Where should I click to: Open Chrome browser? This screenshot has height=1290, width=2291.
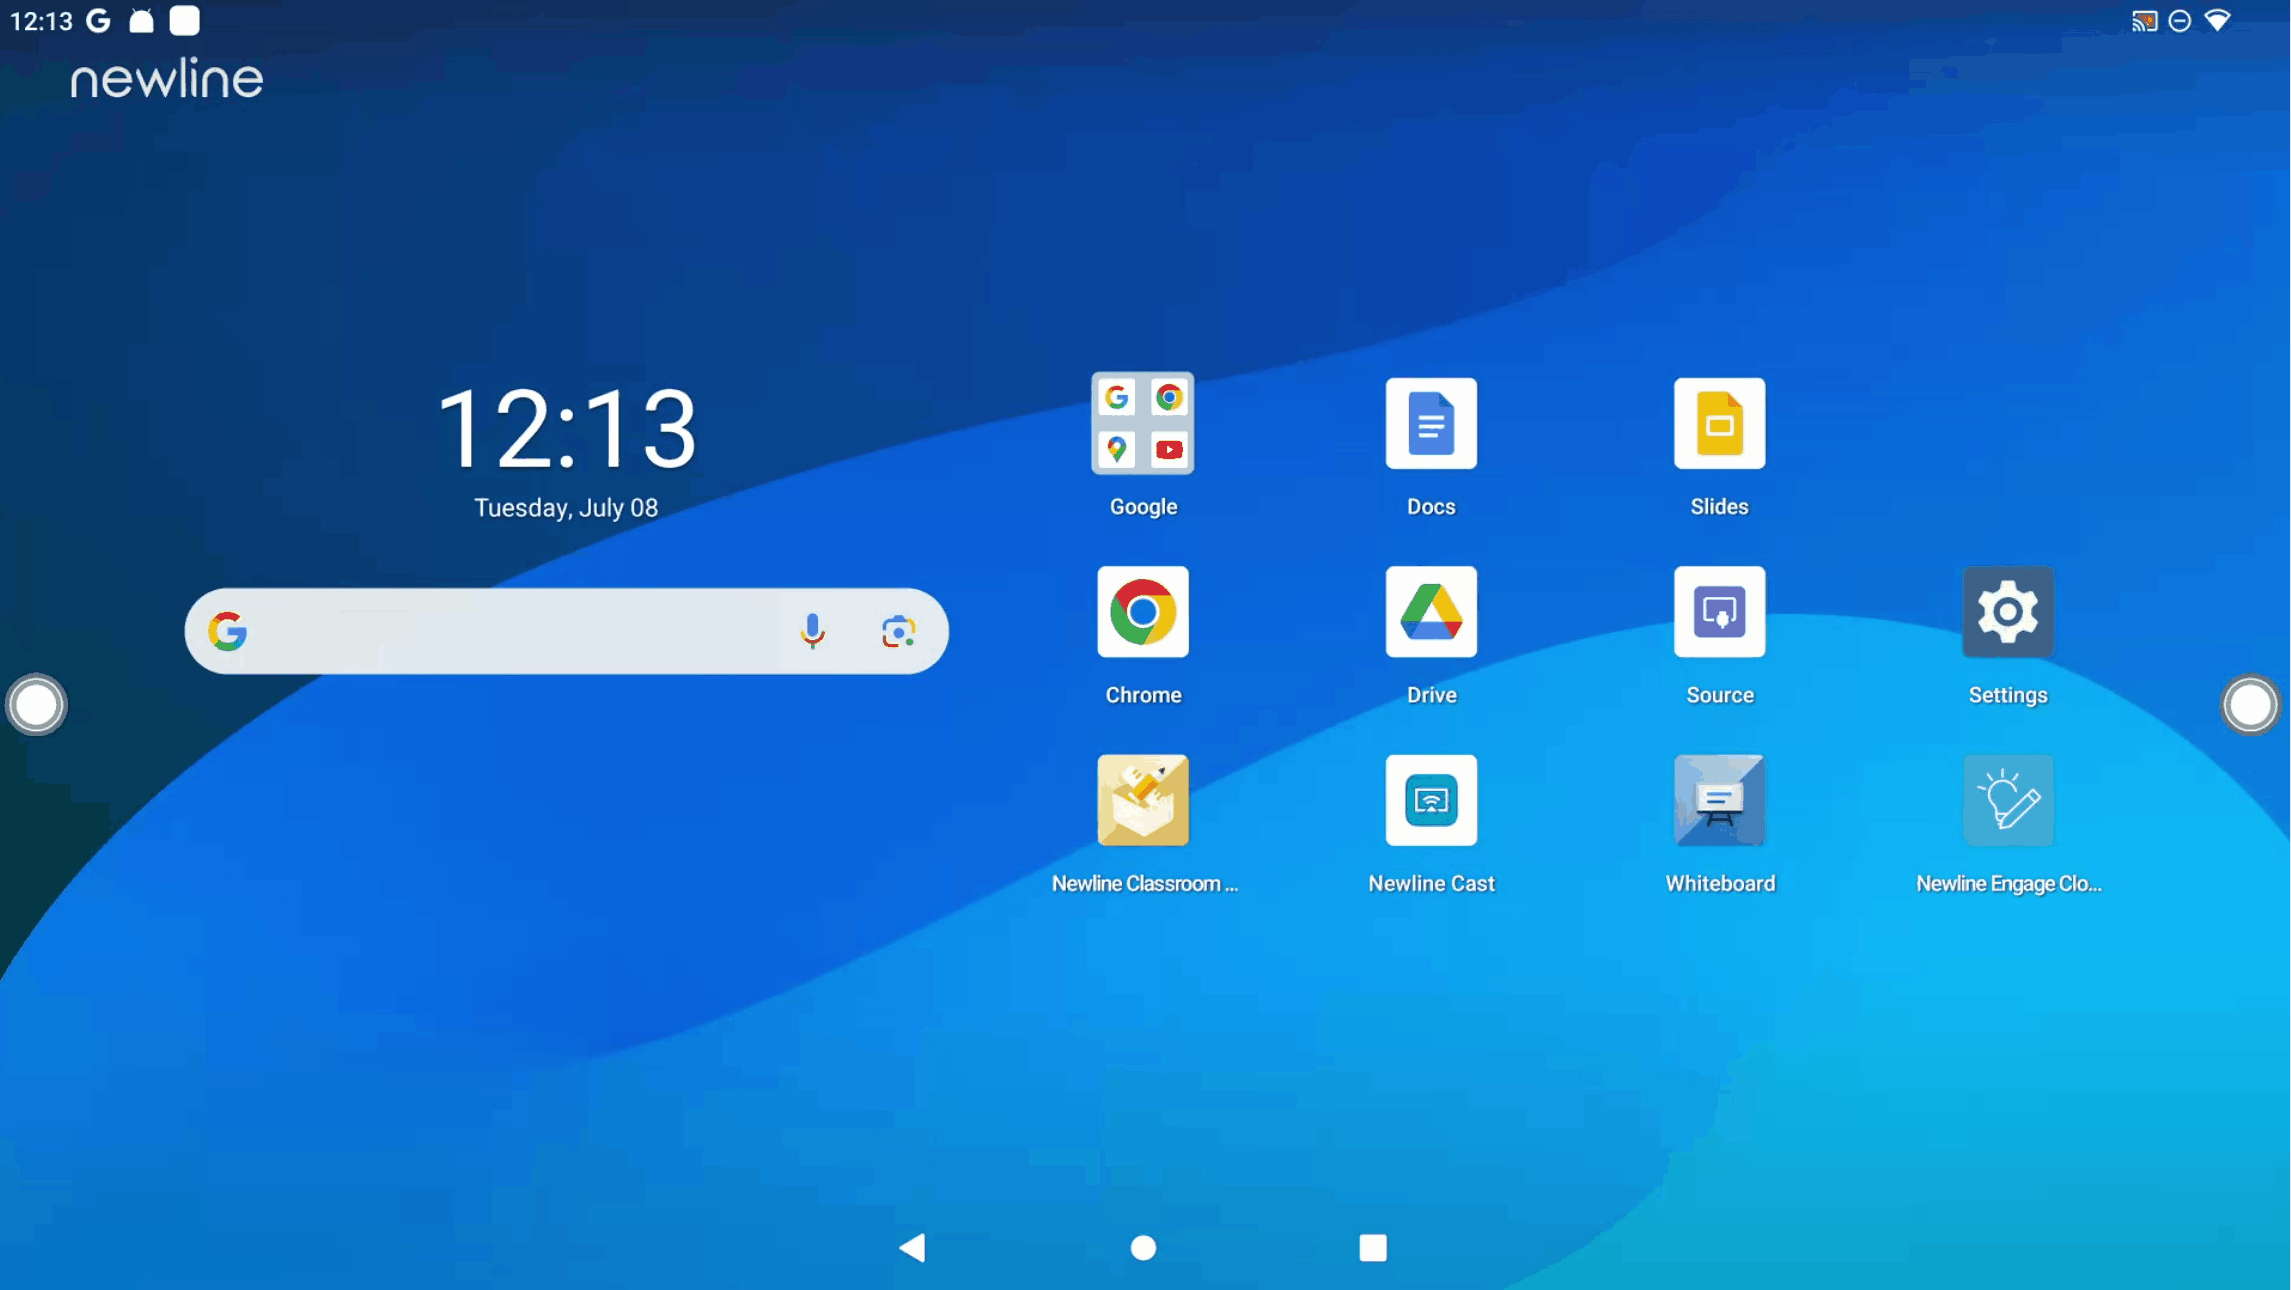(x=1143, y=612)
